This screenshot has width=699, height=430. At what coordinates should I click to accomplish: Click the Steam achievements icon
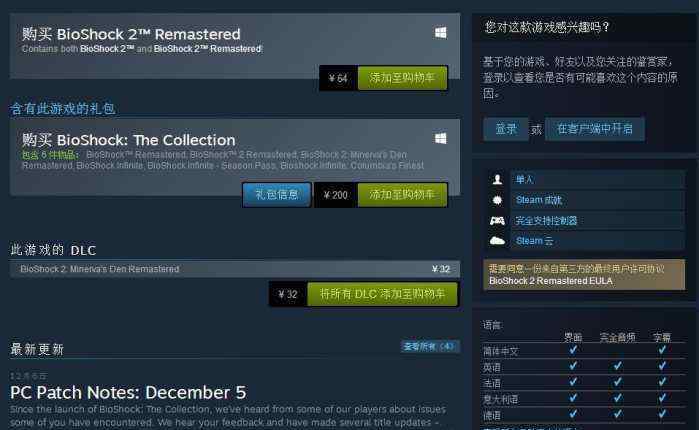pos(497,200)
